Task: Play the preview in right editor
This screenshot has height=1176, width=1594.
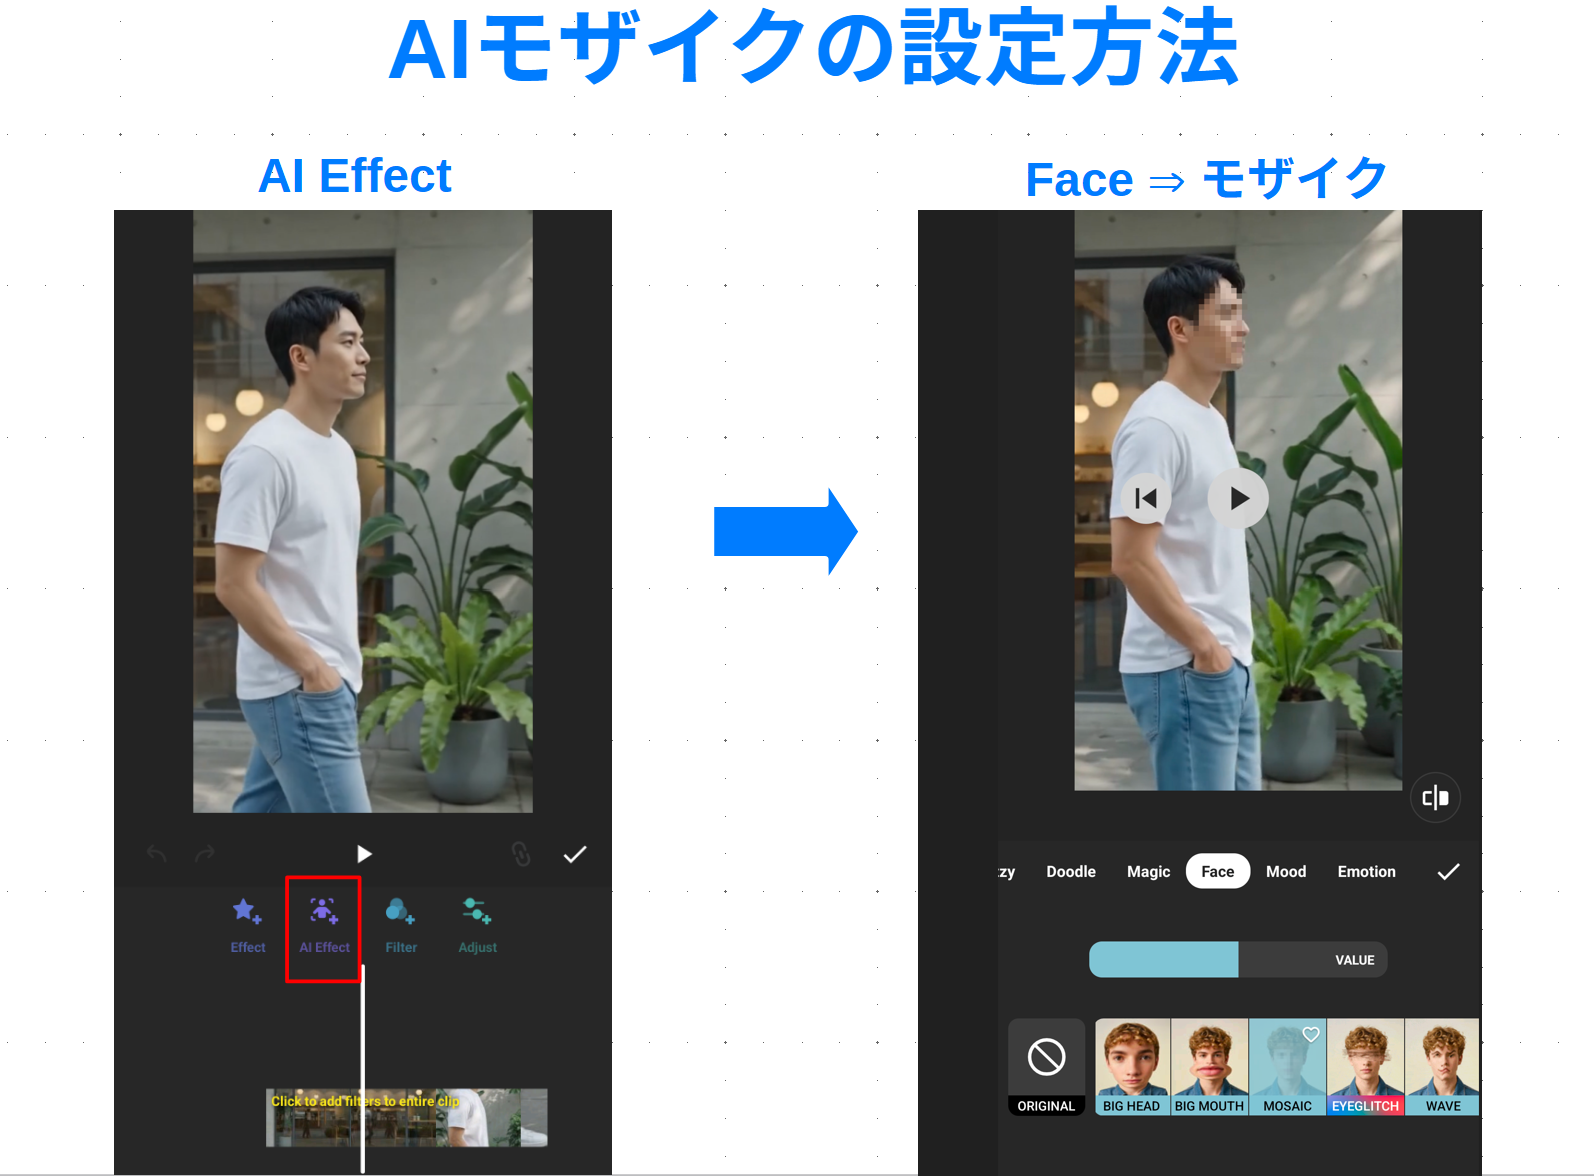Action: click(x=1238, y=498)
